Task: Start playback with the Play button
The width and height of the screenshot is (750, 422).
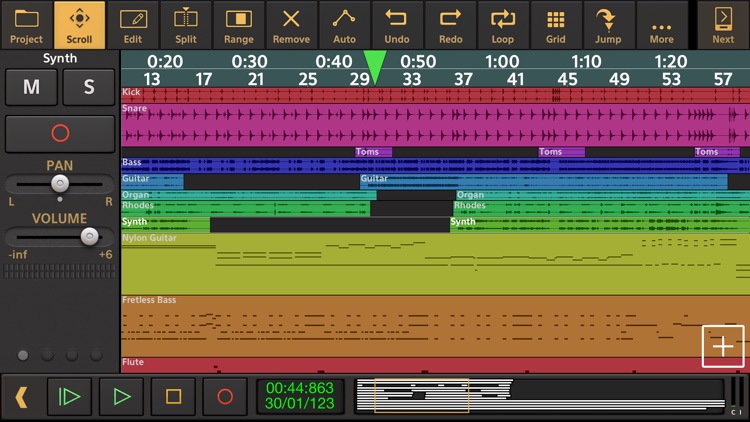Action: [121, 397]
